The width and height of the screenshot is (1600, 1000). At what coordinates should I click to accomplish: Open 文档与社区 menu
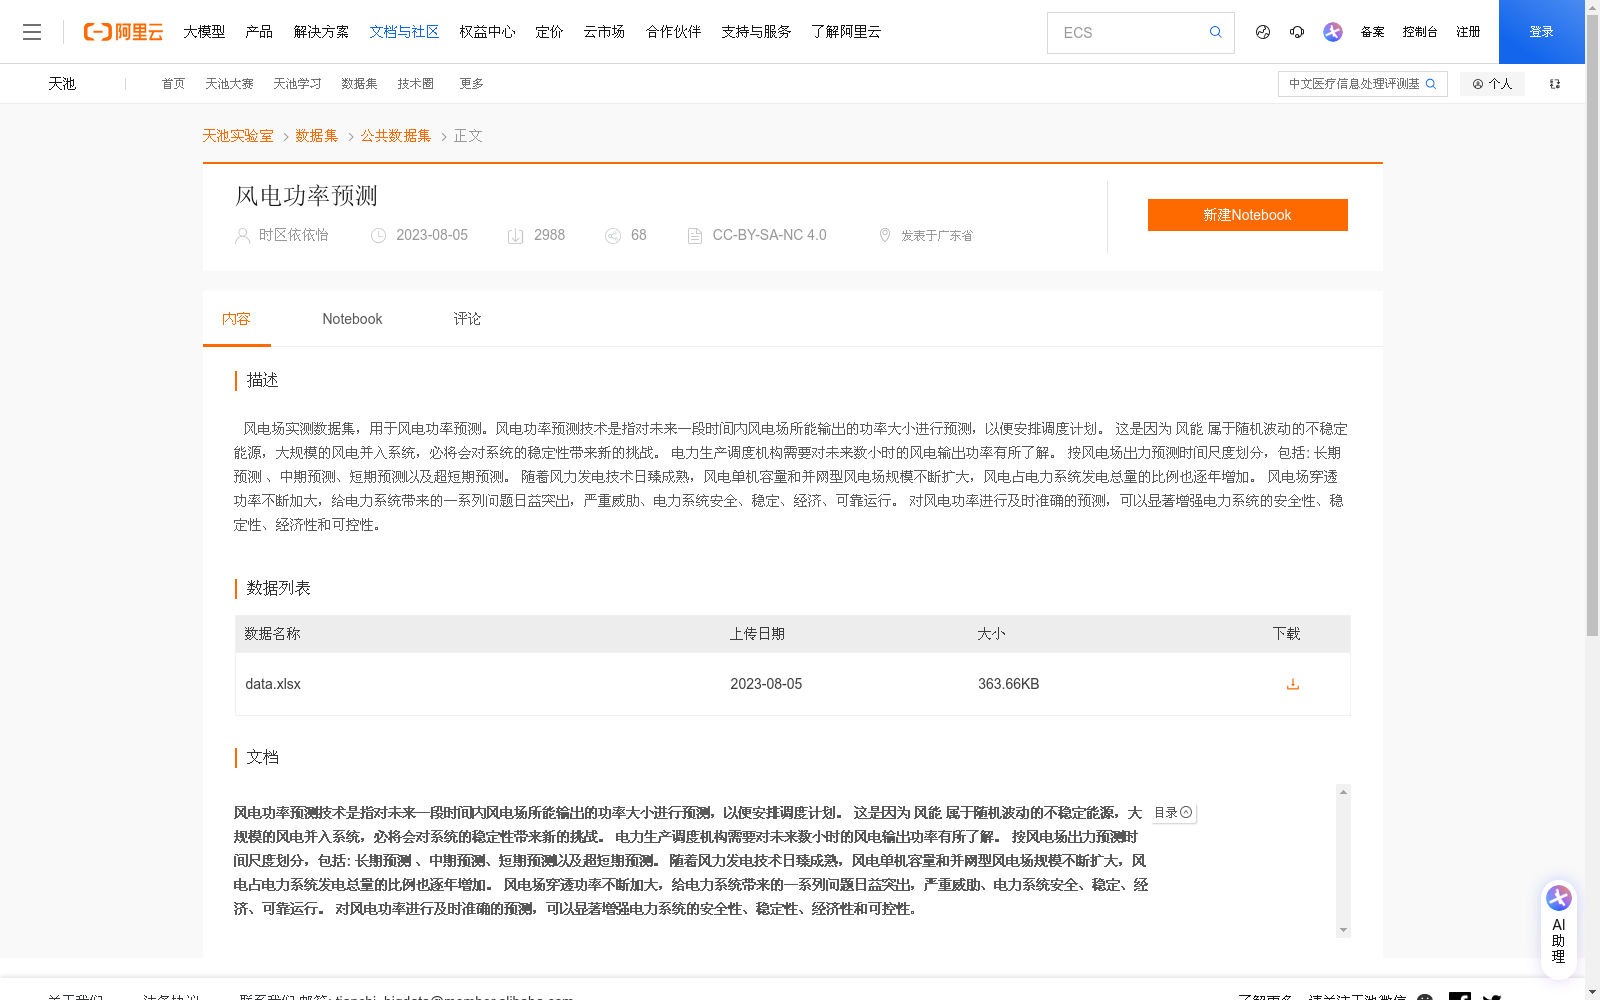coord(404,32)
